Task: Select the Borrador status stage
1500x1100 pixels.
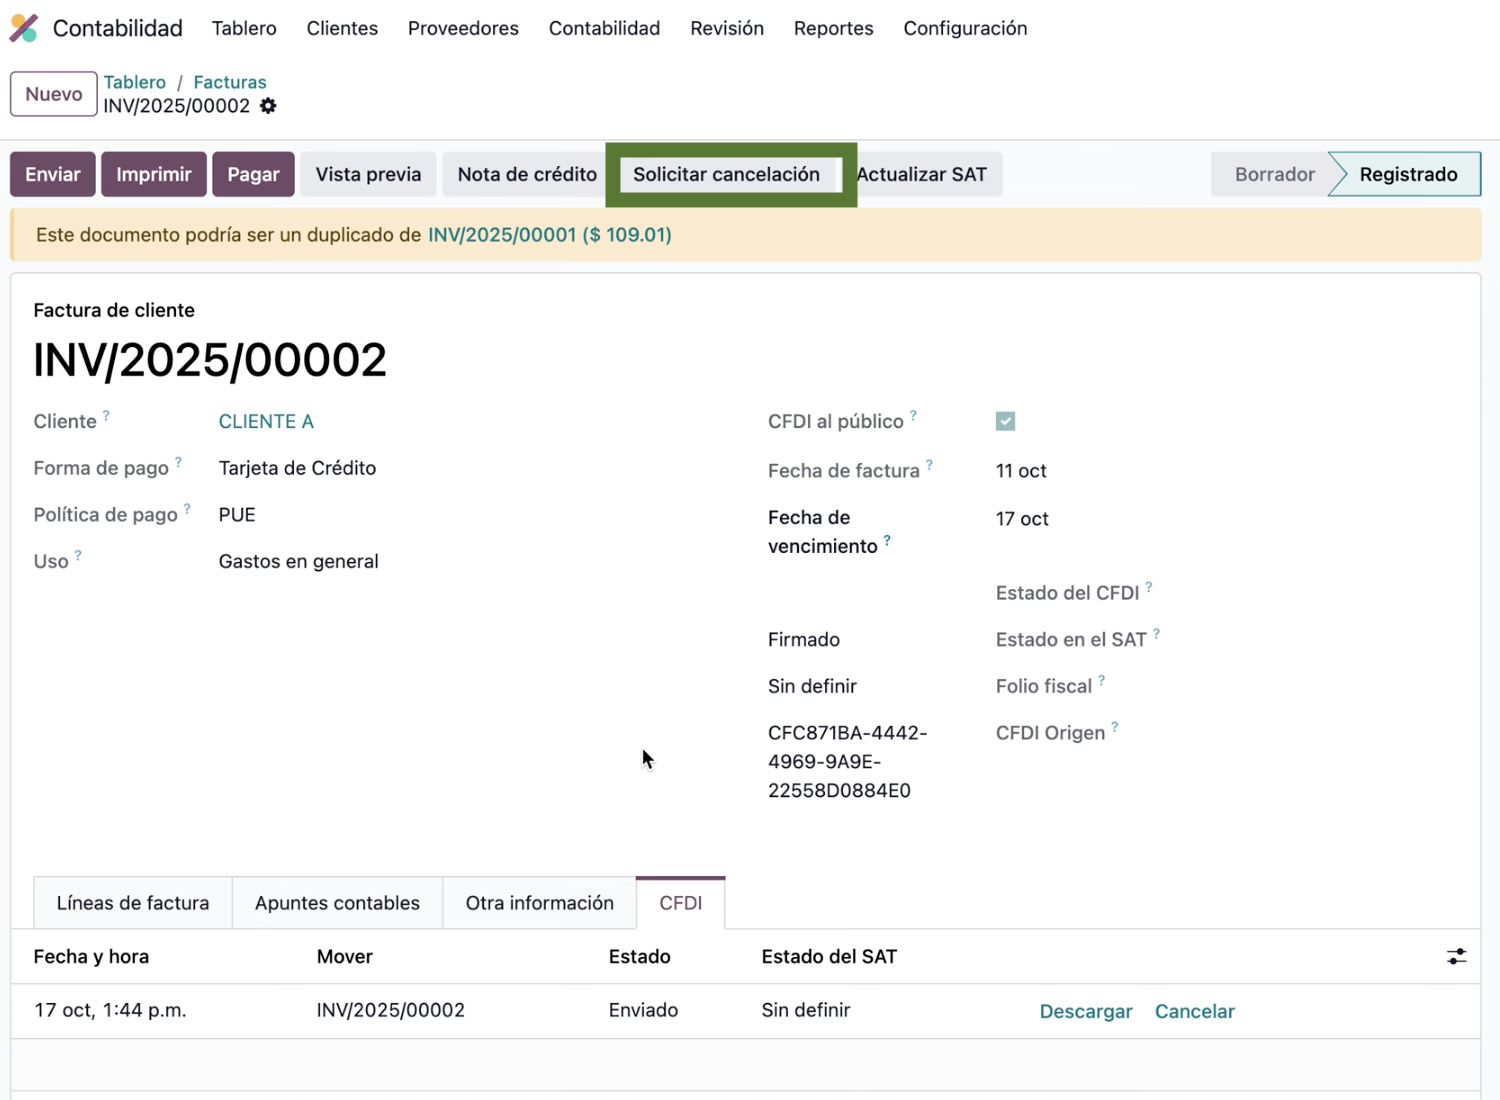Action: pos(1273,174)
